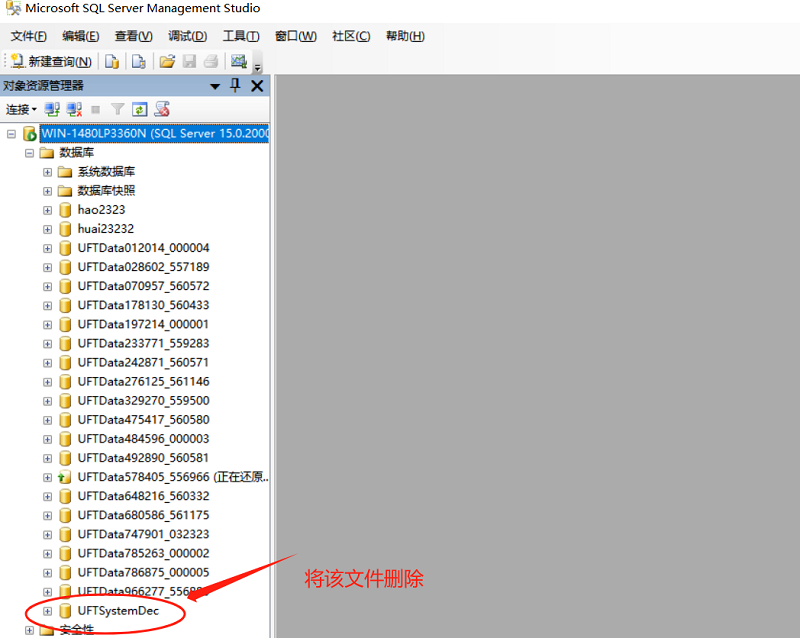
Task: Click the Database Engine Query toolbar icon
Action: click(112, 62)
